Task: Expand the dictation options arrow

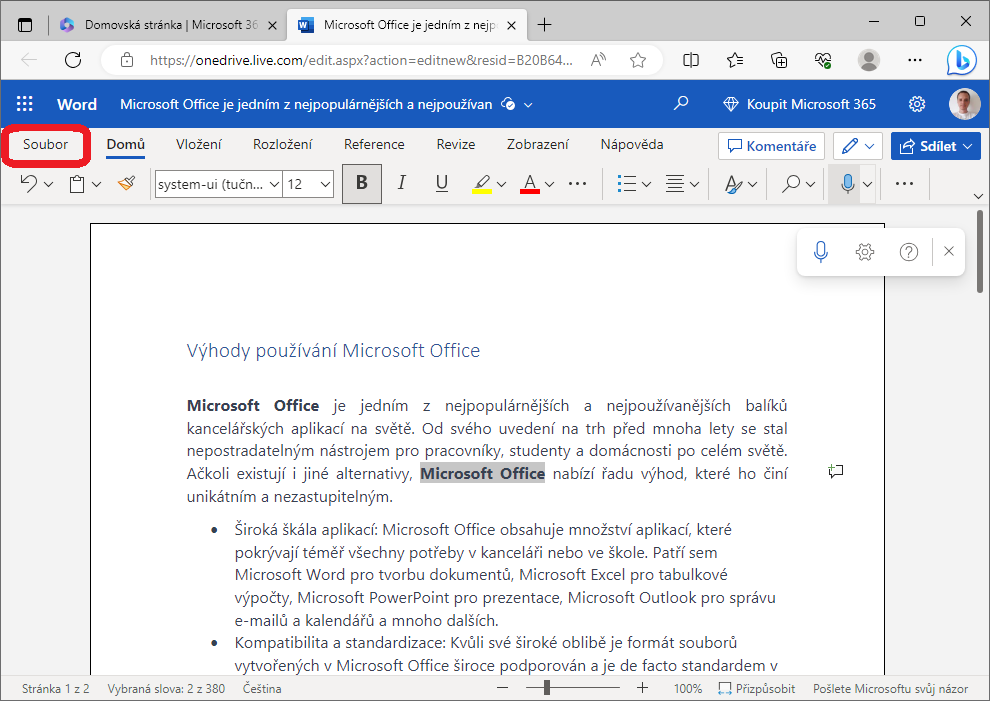Action: point(868,184)
